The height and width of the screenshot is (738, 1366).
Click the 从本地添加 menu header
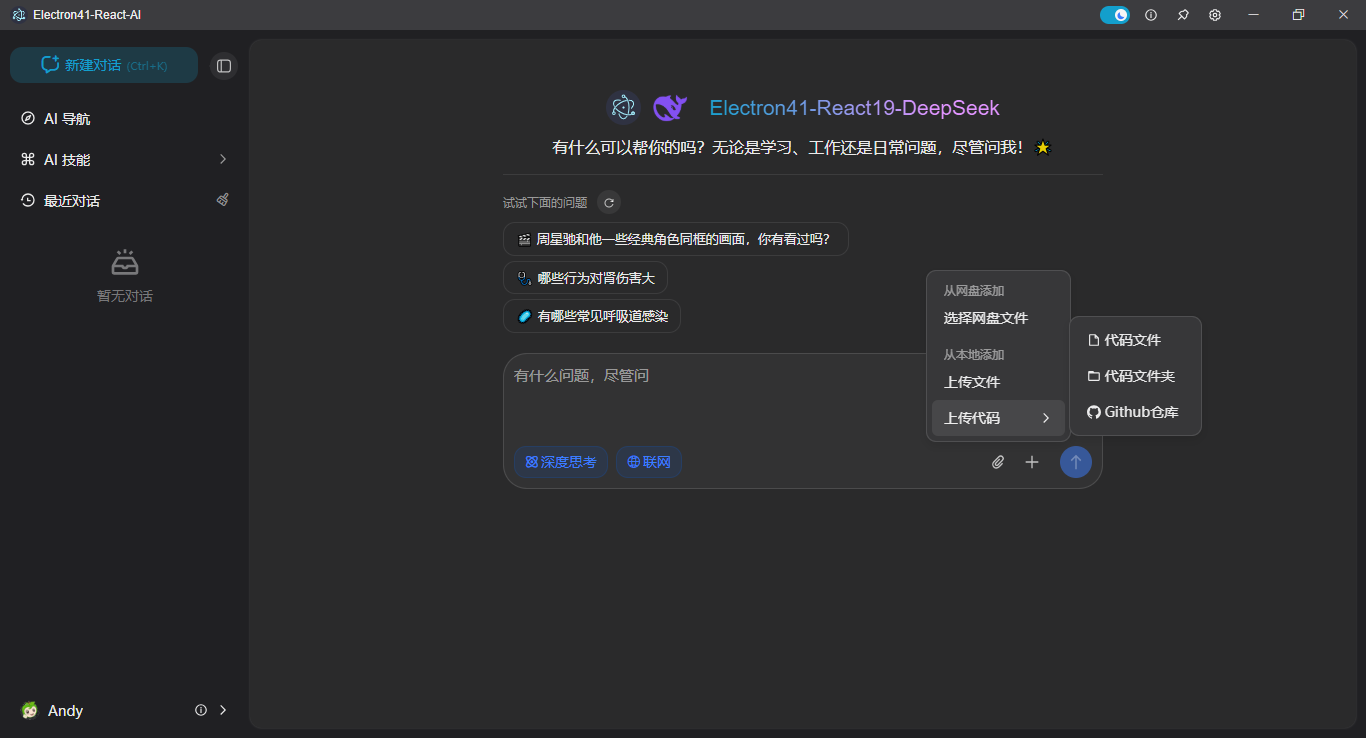click(x=974, y=355)
